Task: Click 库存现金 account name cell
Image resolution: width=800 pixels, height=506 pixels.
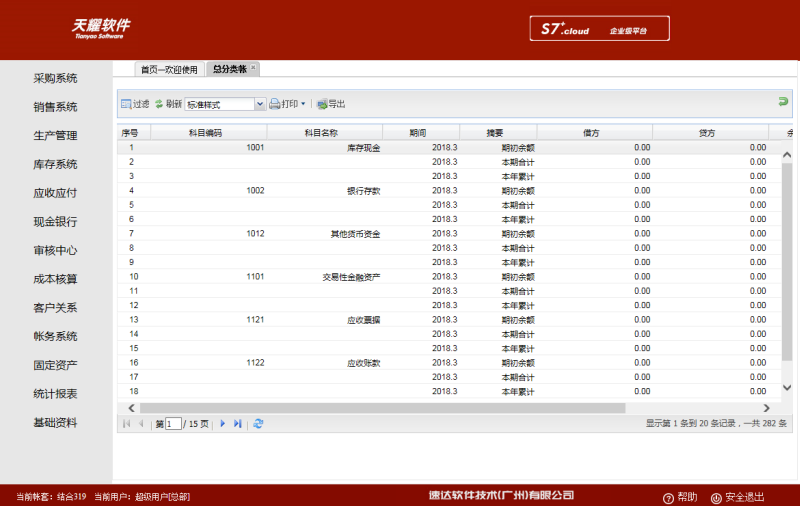Action: coord(324,147)
